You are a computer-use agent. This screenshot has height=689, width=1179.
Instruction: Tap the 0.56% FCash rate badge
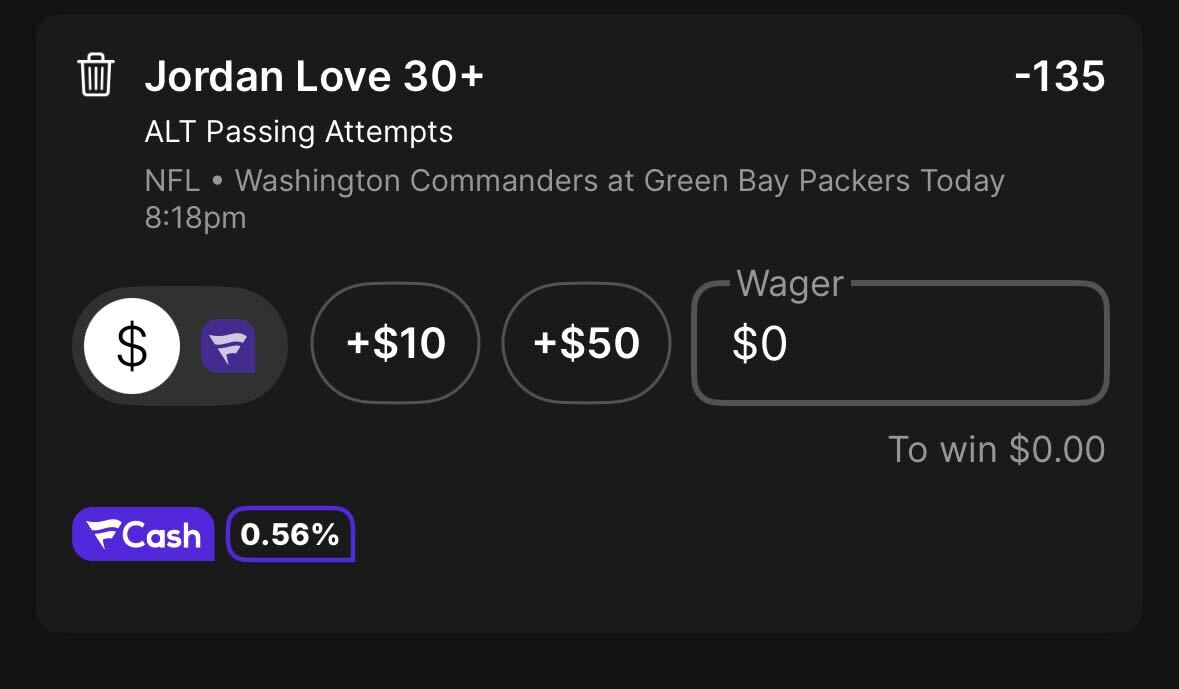click(x=290, y=534)
